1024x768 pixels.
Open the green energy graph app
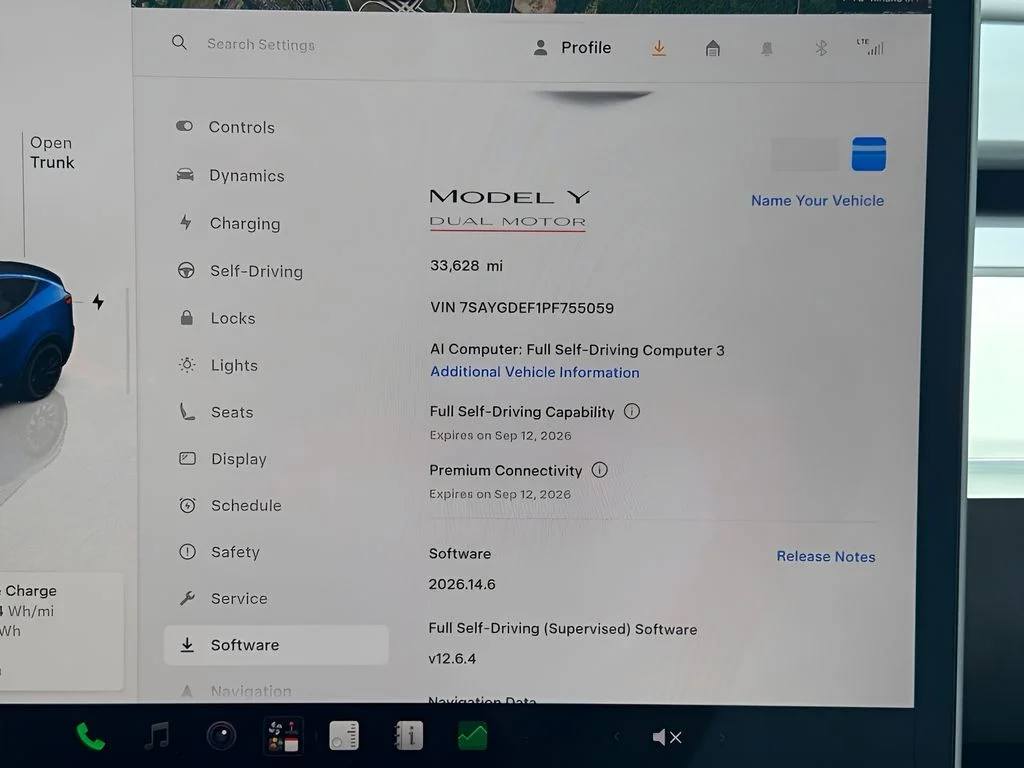click(472, 736)
